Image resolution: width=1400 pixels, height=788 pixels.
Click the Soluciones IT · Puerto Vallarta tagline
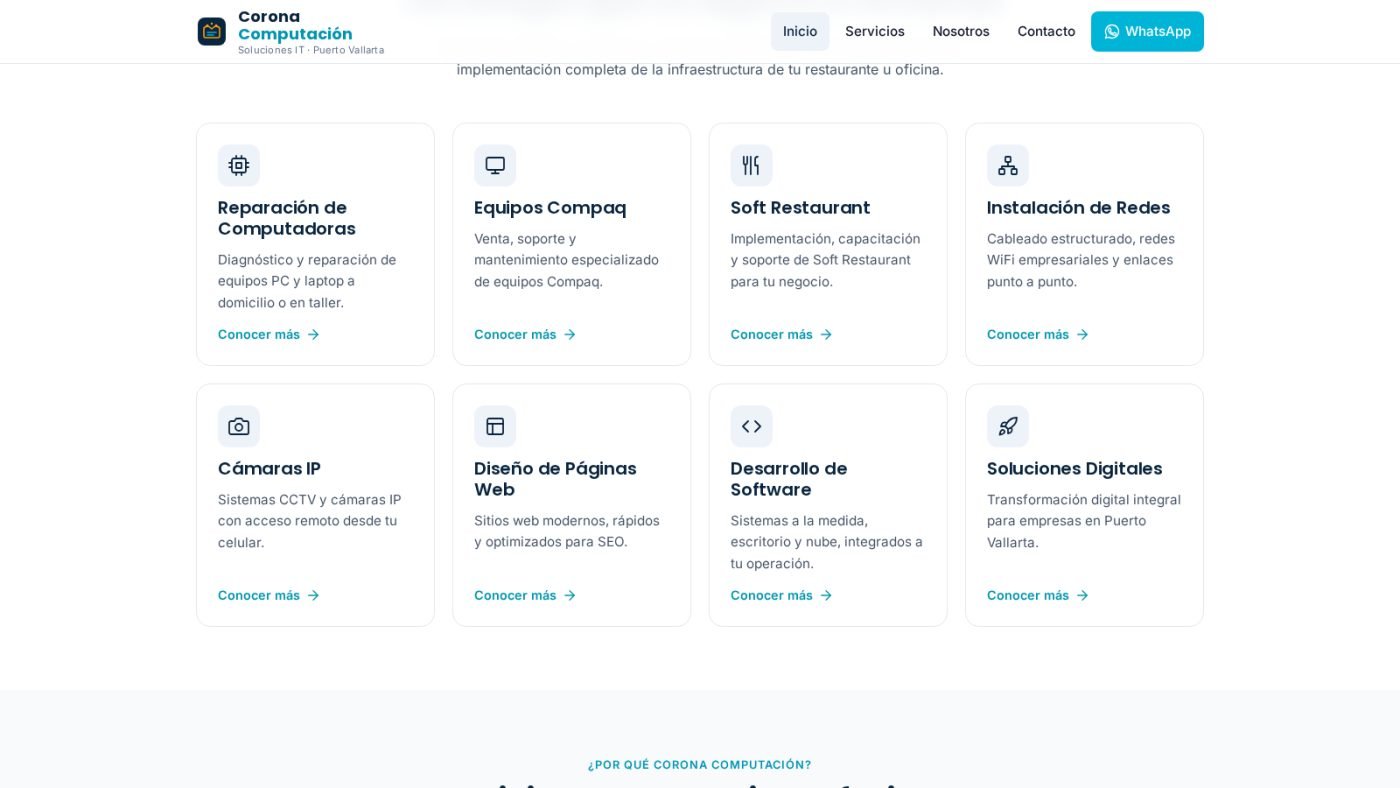311,50
